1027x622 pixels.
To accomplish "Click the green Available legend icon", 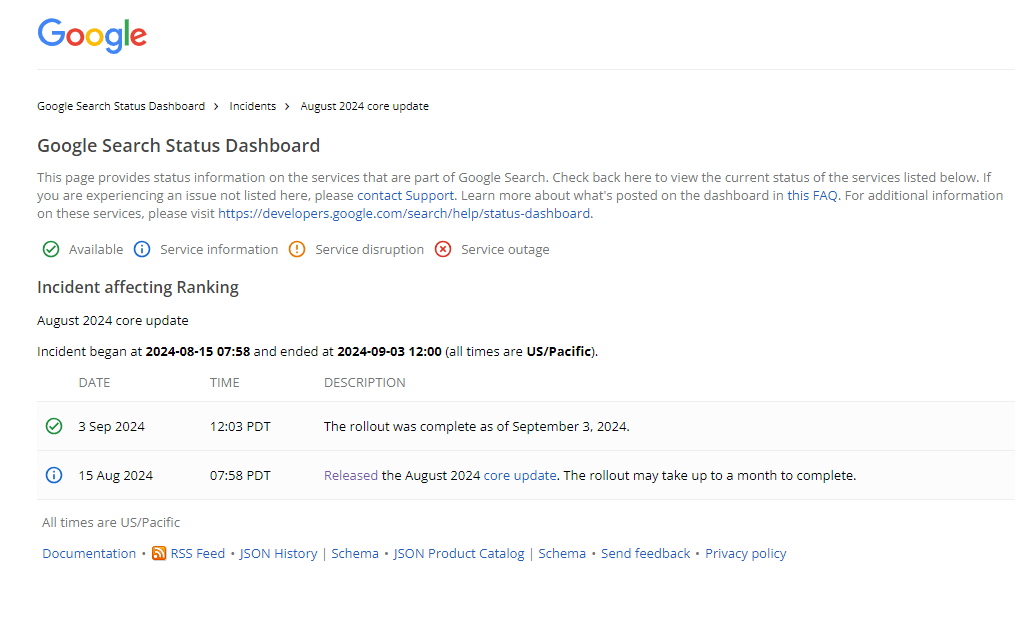I will coord(51,249).
